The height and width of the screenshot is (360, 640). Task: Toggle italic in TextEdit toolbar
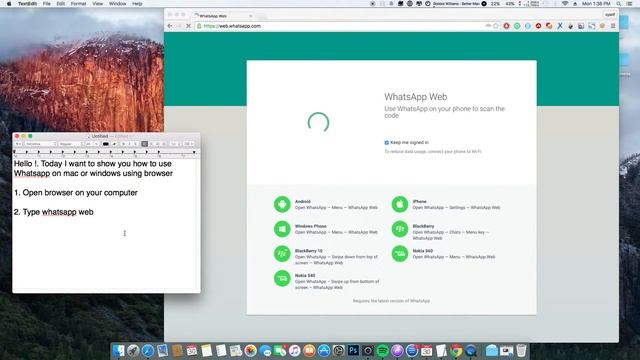[129, 144]
